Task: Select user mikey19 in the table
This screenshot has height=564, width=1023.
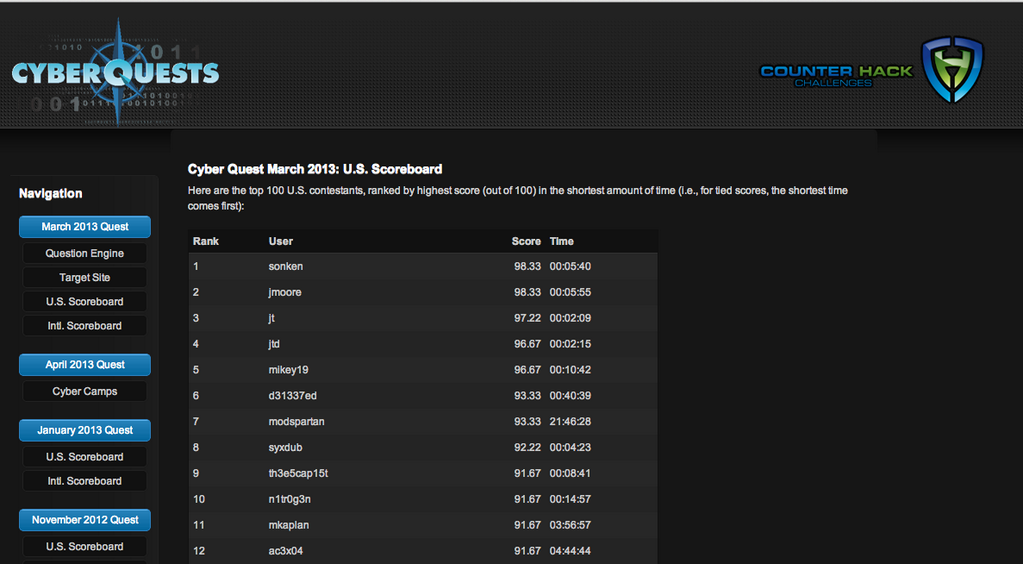Action: pyautogui.click(x=288, y=370)
